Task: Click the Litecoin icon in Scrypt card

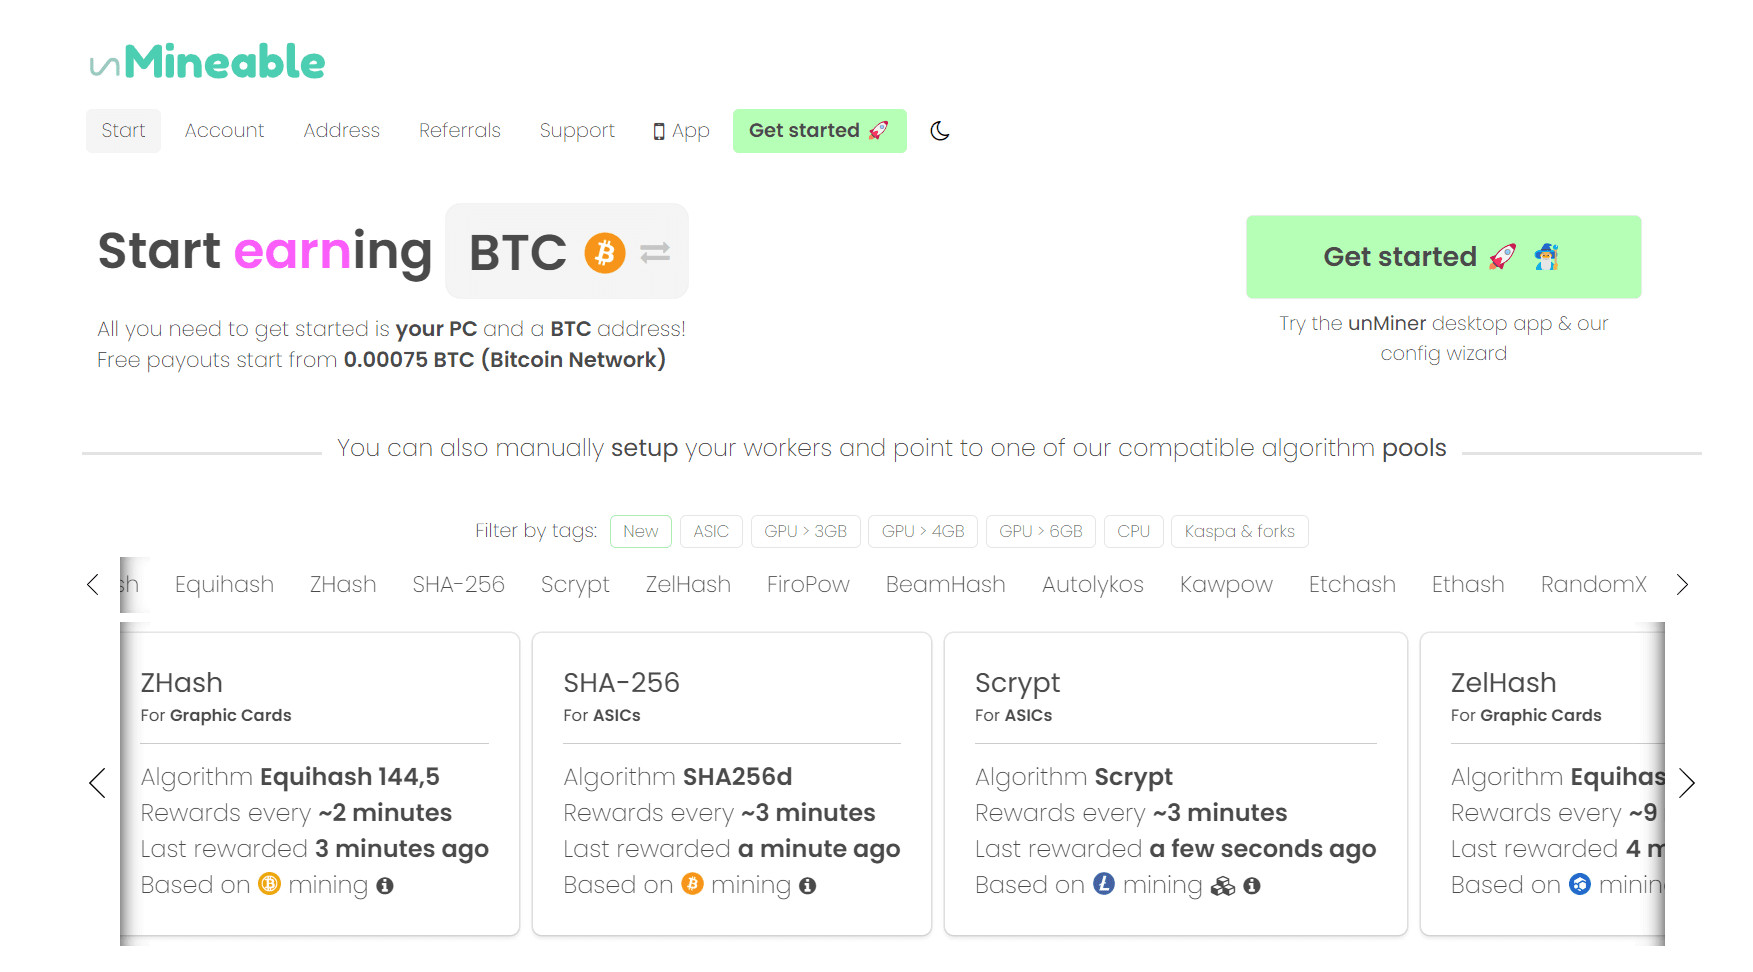Action: [x=1104, y=884]
